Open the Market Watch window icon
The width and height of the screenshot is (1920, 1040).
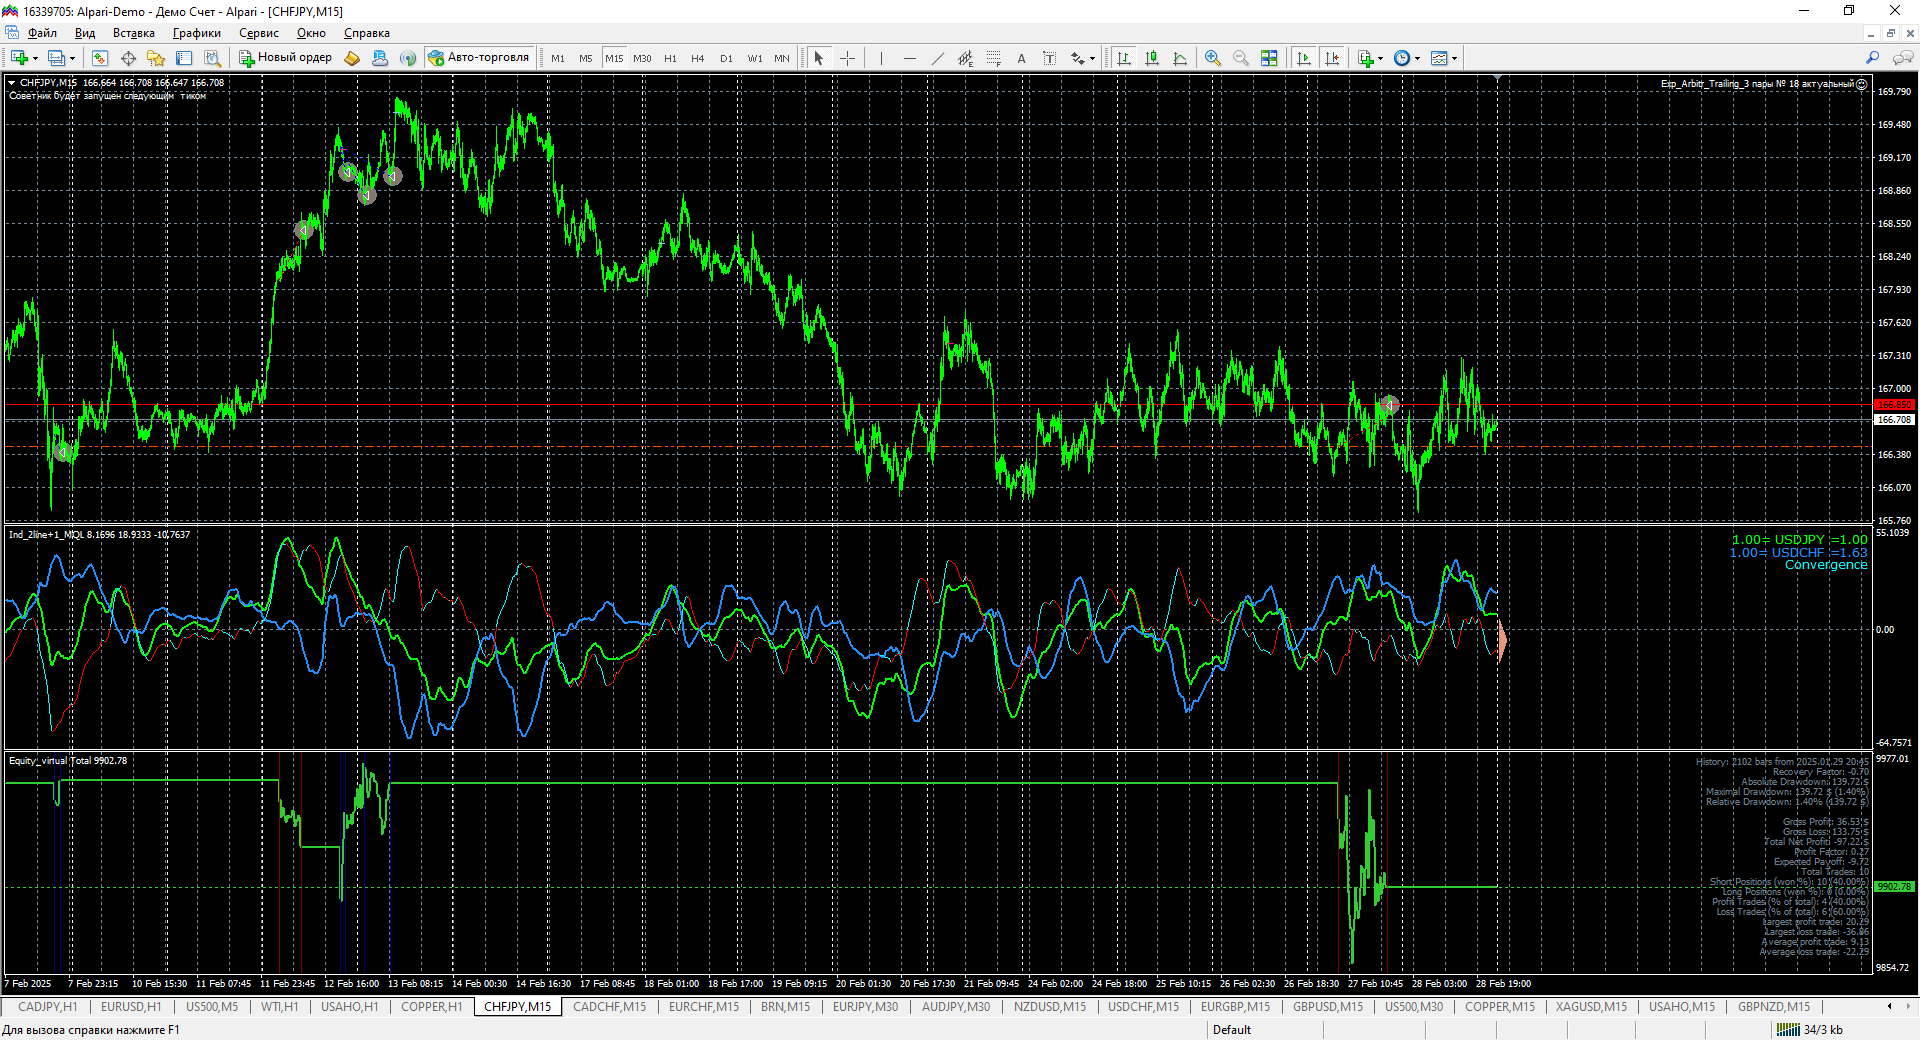pos(100,58)
